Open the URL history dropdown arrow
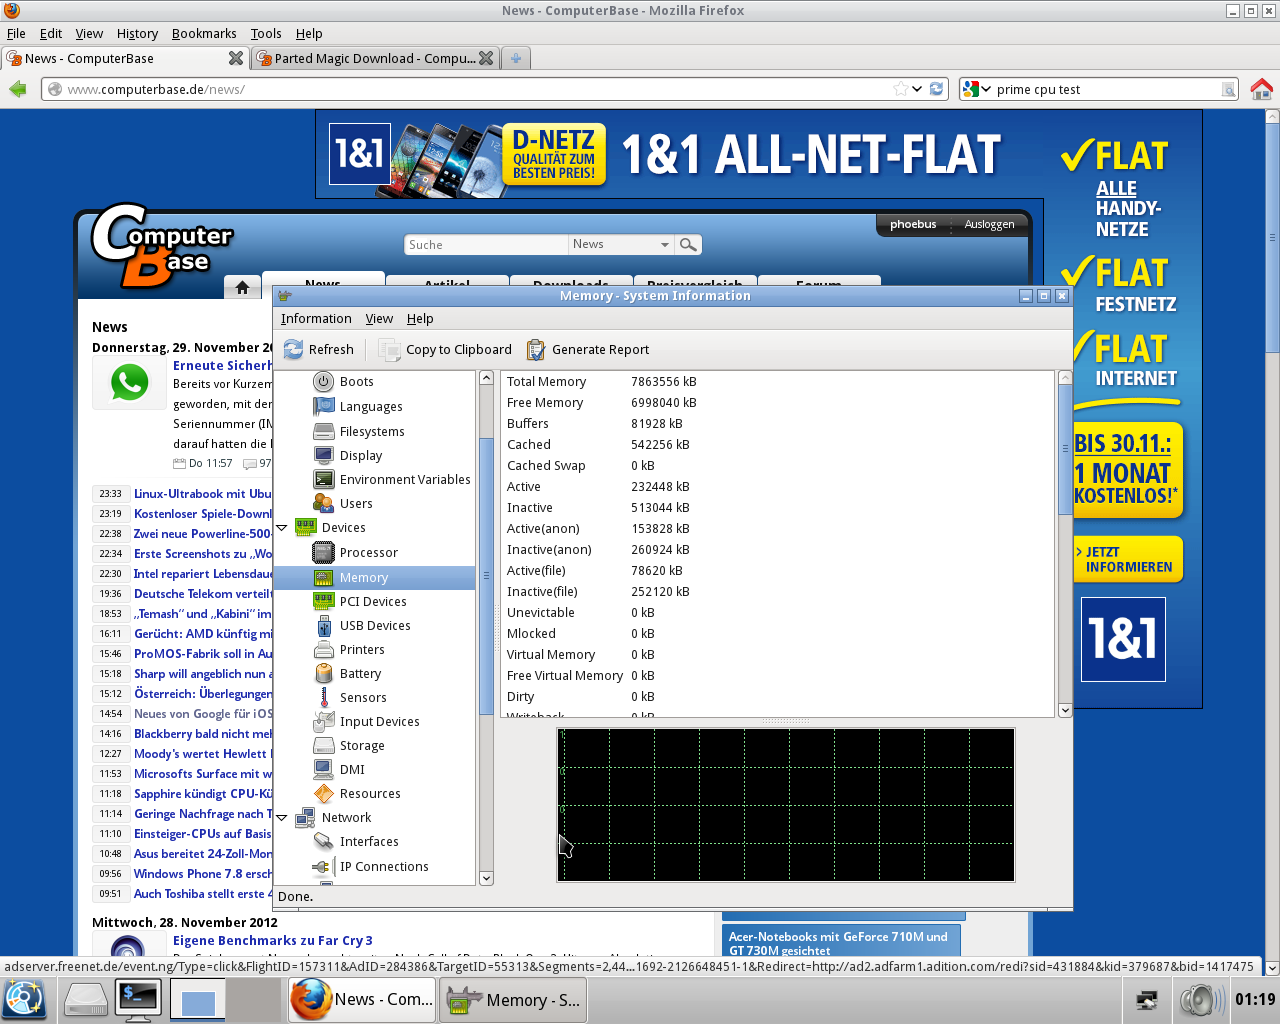This screenshot has height=1024, width=1280. coord(916,89)
